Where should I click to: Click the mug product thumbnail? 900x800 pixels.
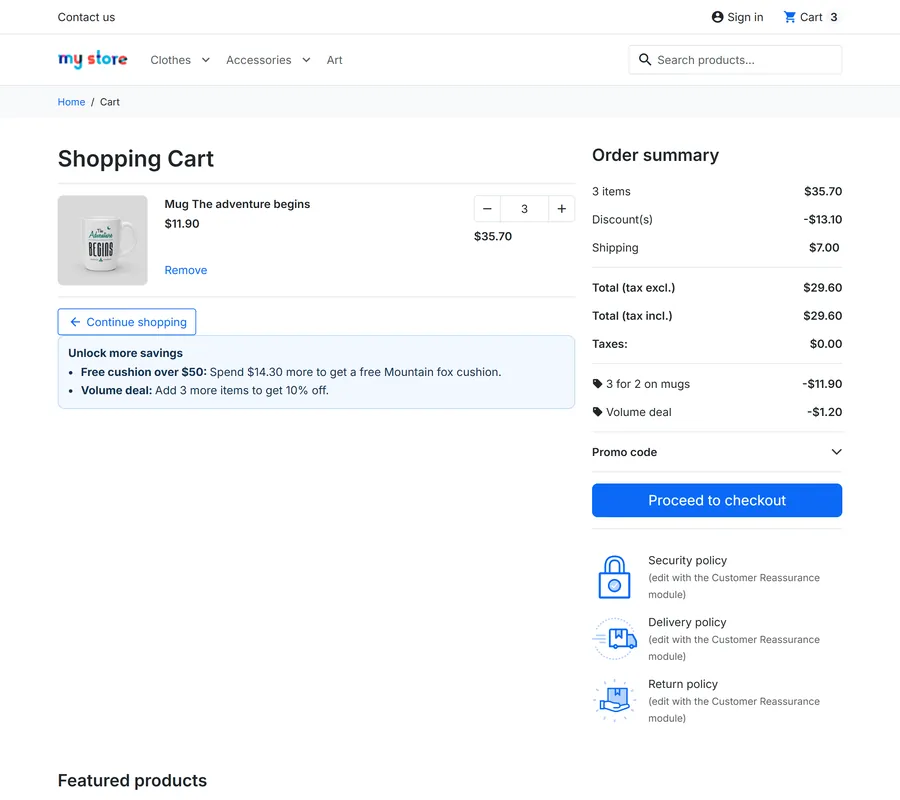103,240
